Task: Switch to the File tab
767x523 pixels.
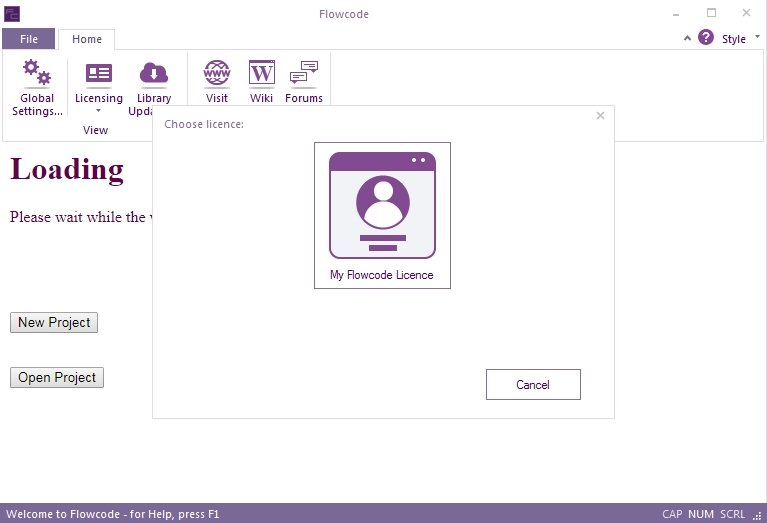Action: [29, 39]
